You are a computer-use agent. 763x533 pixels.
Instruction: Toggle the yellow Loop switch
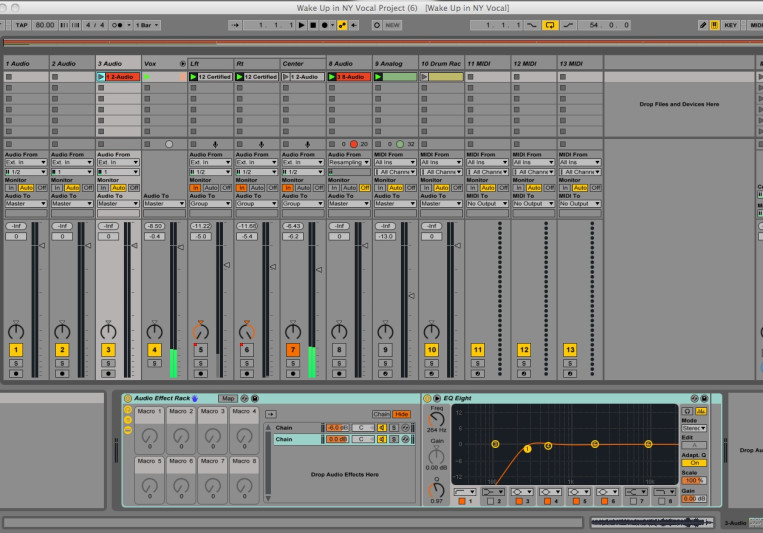point(550,25)
